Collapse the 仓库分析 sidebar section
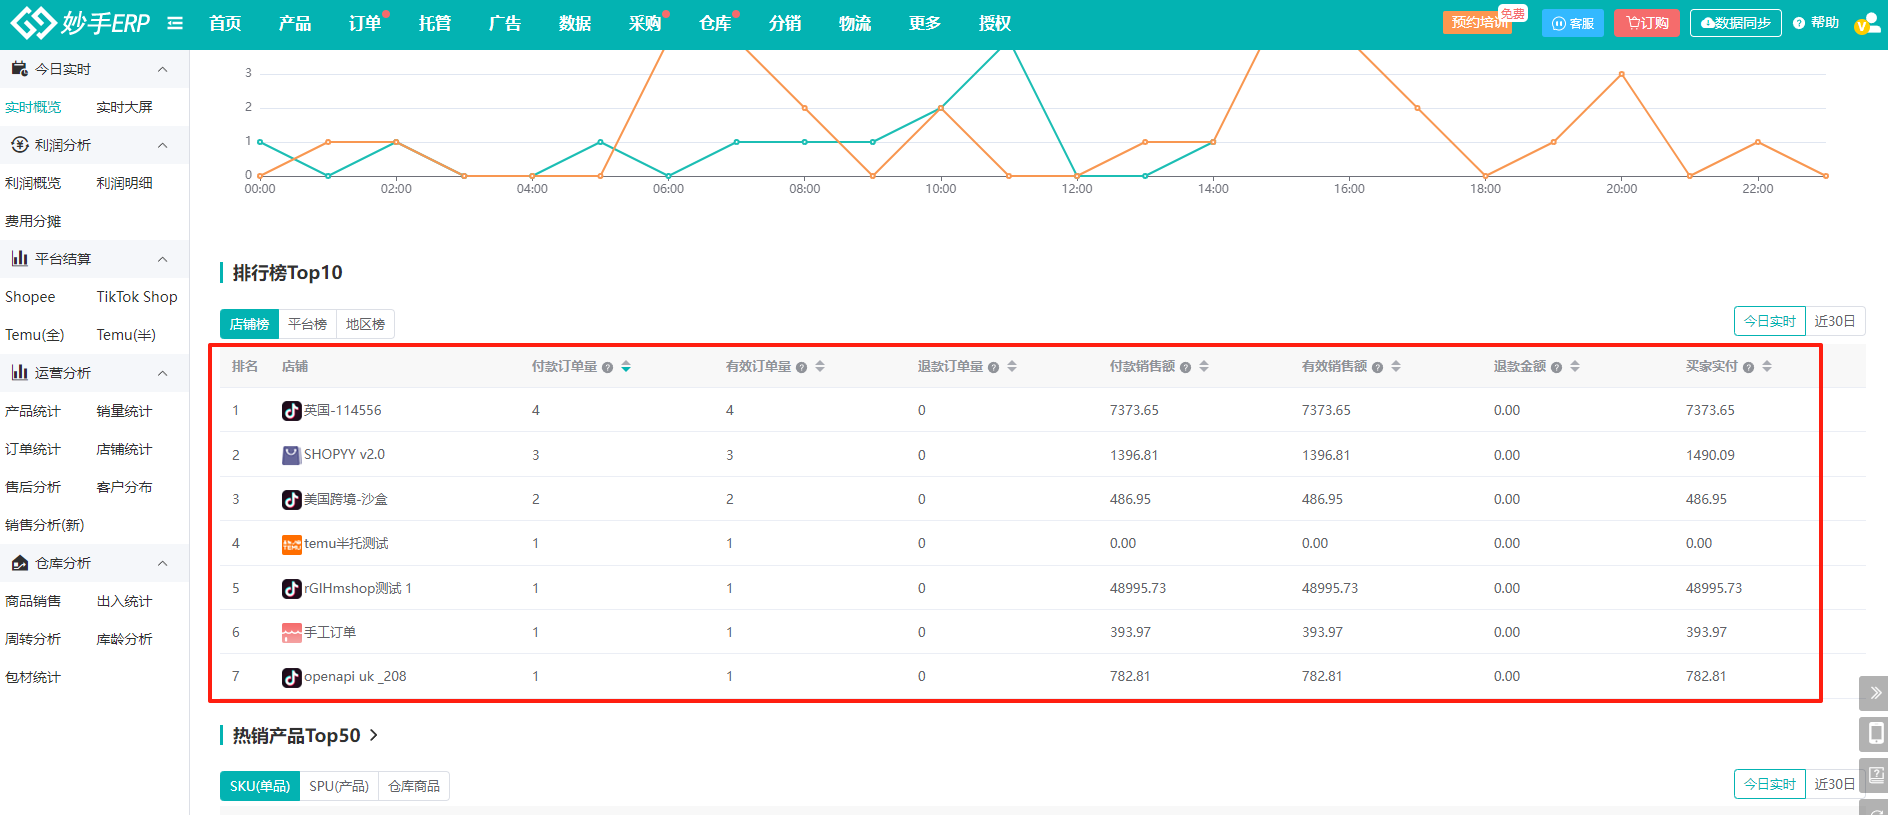The width and height of the screenshot is (1888, 815). pyautogui.click(x=162, y=563)
